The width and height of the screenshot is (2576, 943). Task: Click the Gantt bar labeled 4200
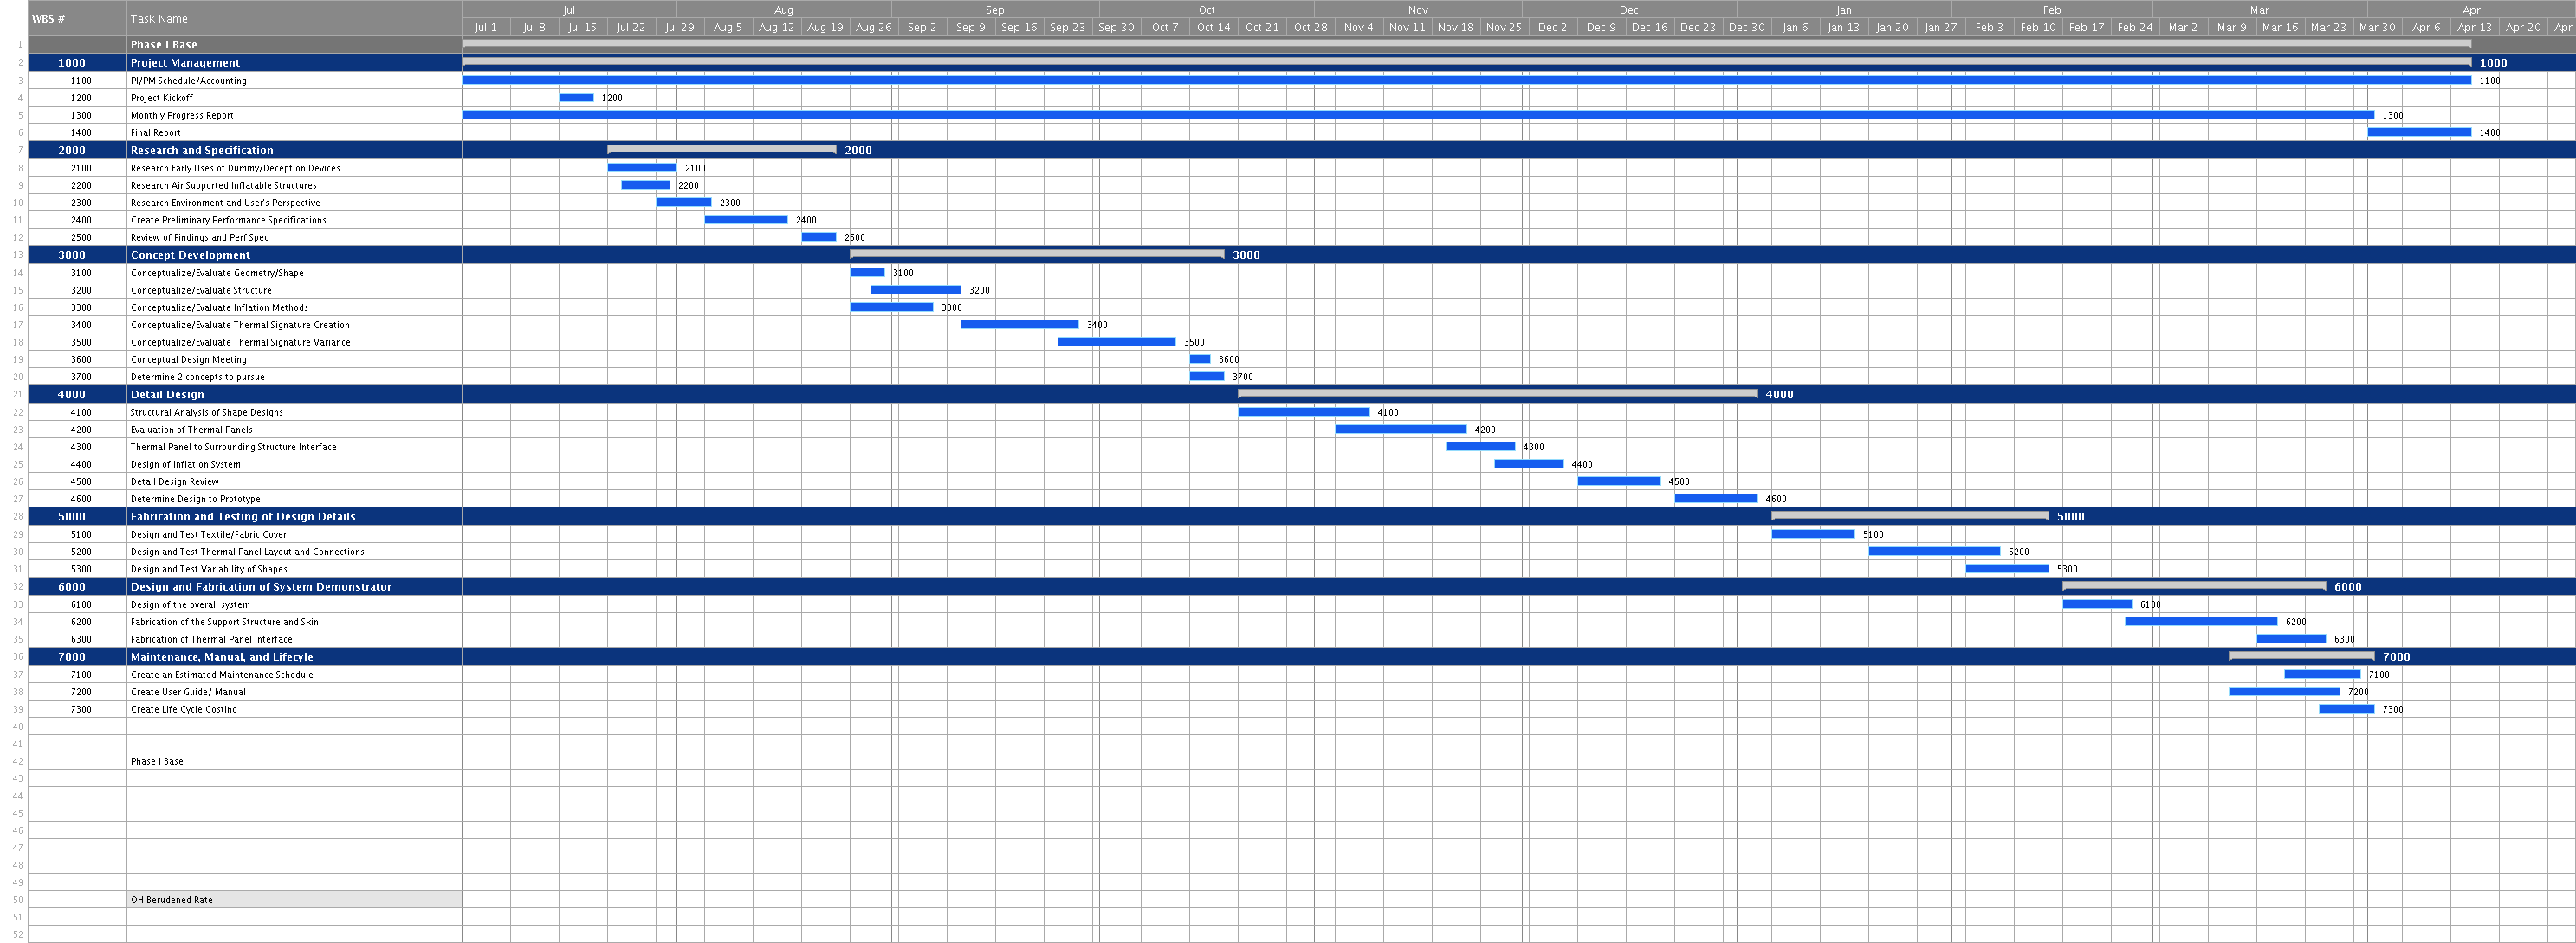click(x=1401, y=429)
